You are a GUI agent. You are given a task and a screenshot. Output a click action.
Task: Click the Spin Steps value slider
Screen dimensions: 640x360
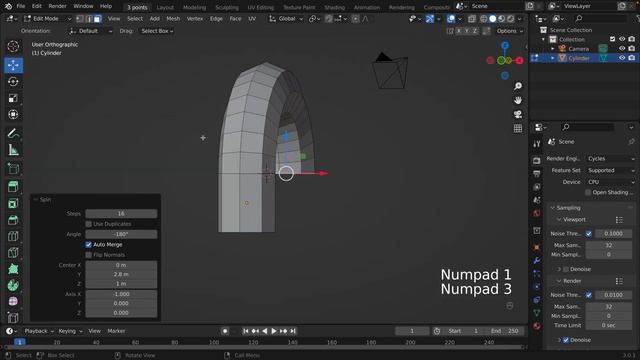click(x=121, y=213)
